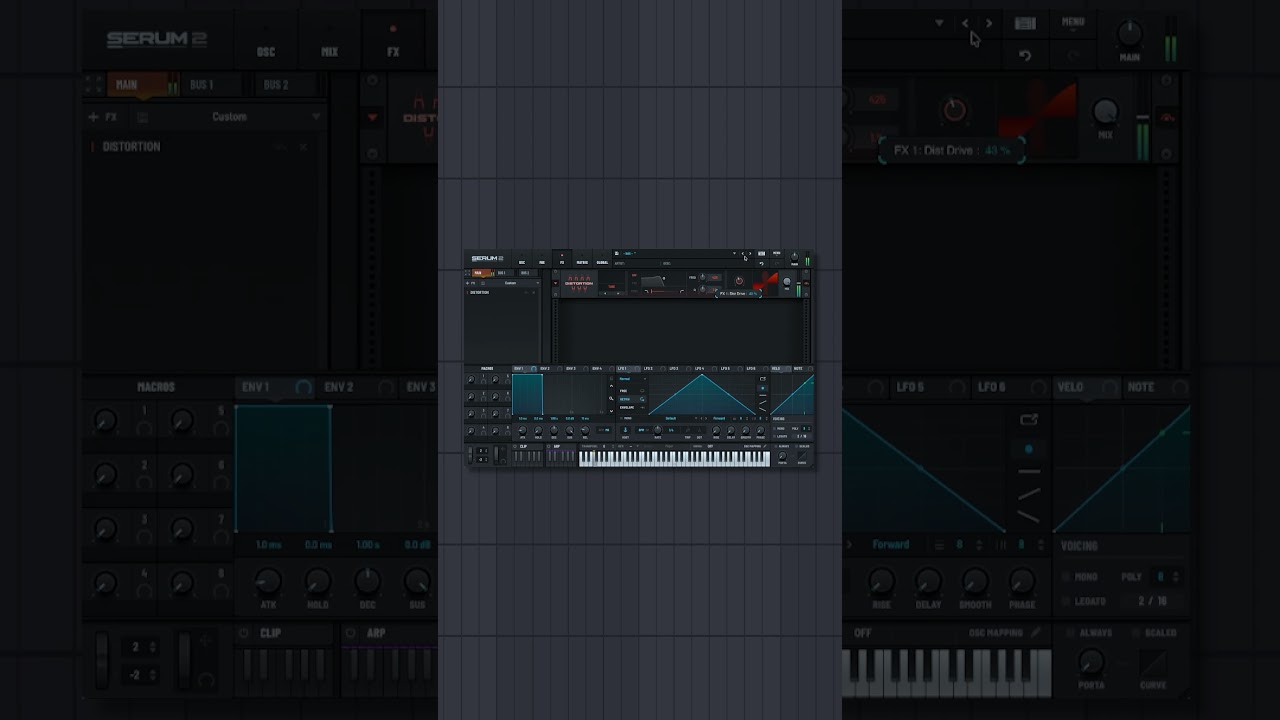The width and height of the screenshot is (1280, 720).
Task: Click the up chevron beside envelope graph
Action: coord(611,386)
